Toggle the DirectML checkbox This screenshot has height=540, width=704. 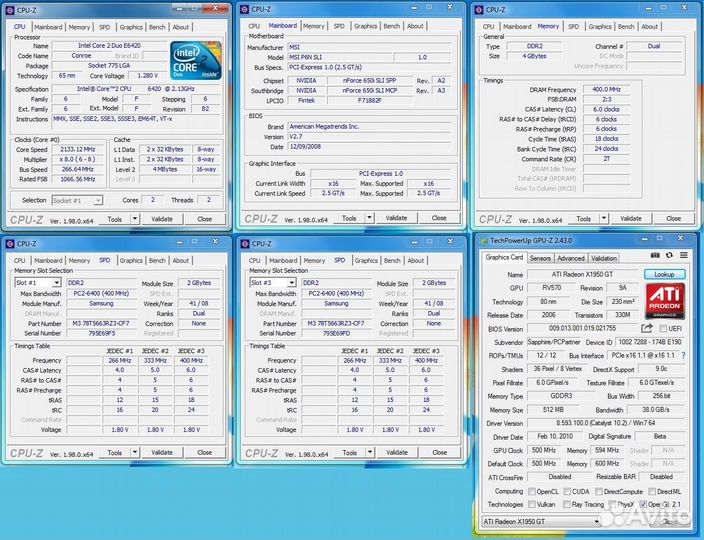[x=652, y=492]
